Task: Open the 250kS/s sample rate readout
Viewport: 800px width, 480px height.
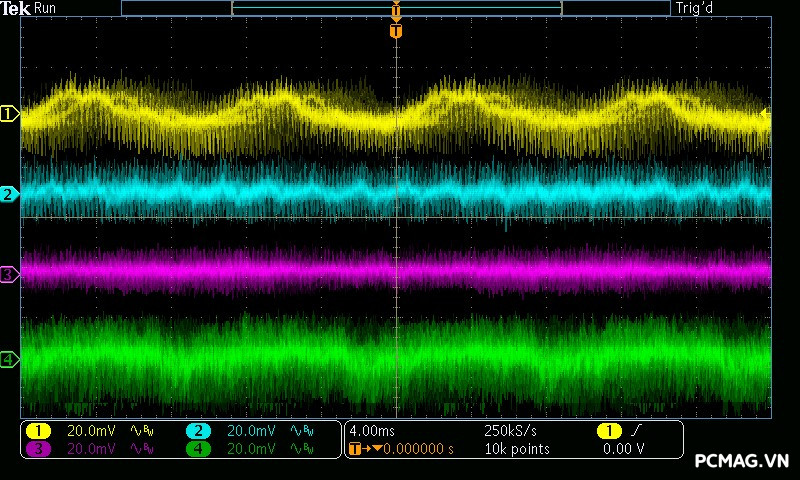Action: 513,431
